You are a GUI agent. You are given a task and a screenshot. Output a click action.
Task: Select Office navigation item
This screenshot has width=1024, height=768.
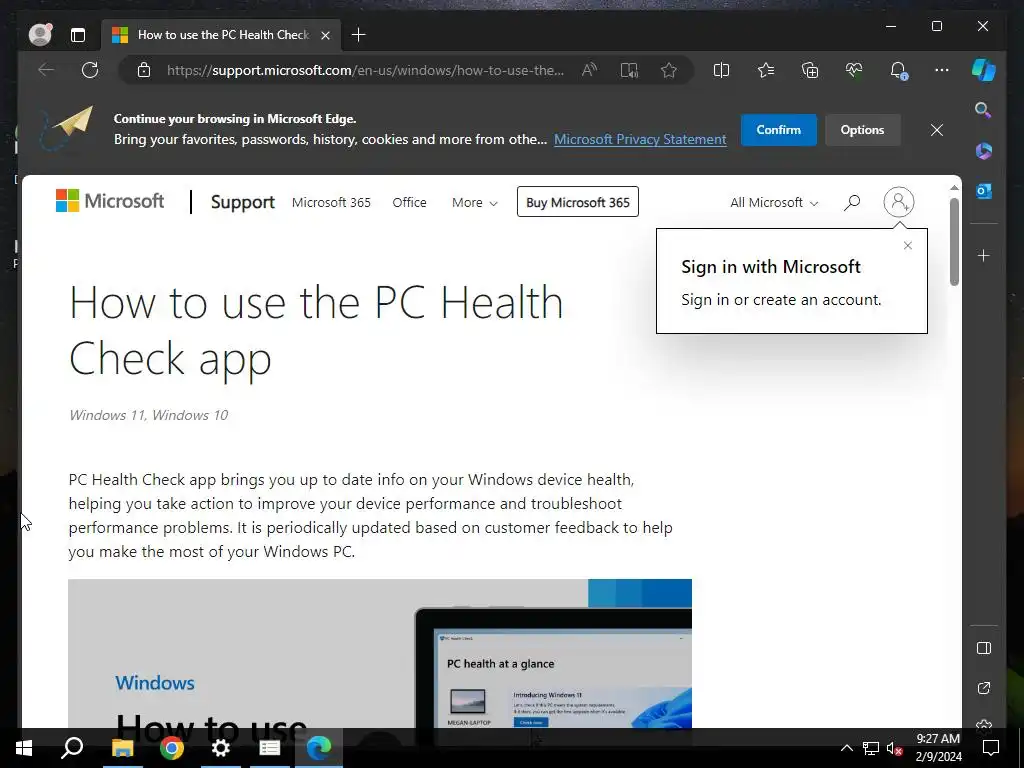click(409, 202)
